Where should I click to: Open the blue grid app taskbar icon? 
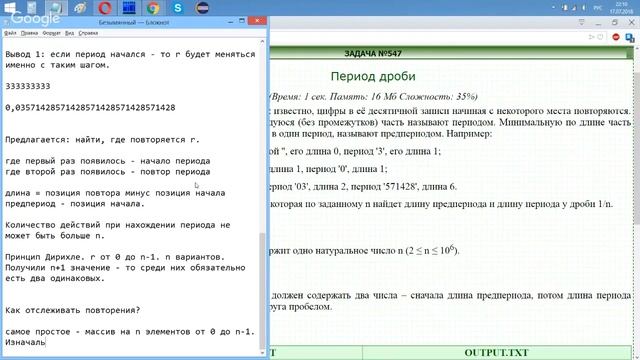point(129,8)
